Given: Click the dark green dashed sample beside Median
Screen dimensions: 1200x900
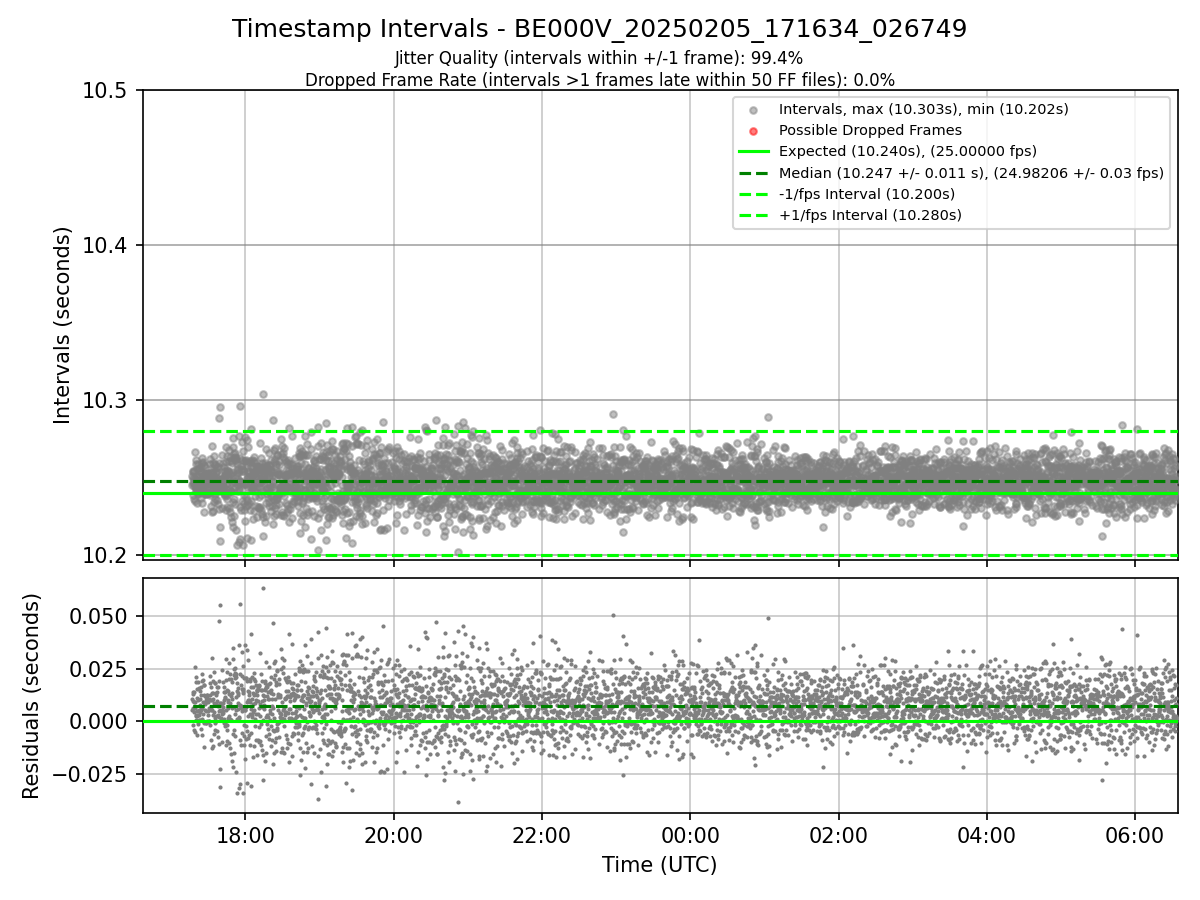Looking at the screenshot, I should click(x=754, y=173).
